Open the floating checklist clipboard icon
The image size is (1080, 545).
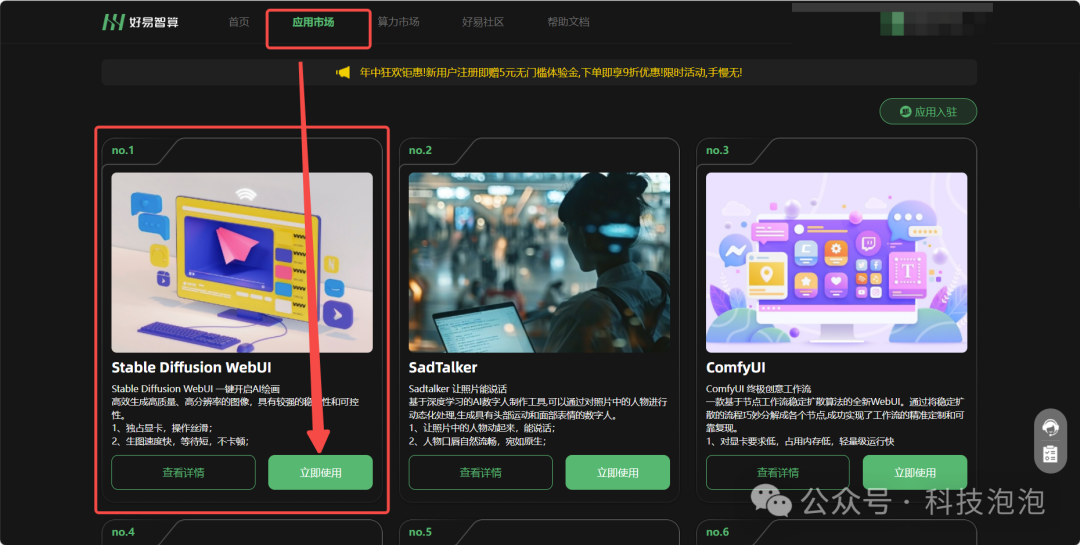pyautogui.click(x=1050, y=454)
